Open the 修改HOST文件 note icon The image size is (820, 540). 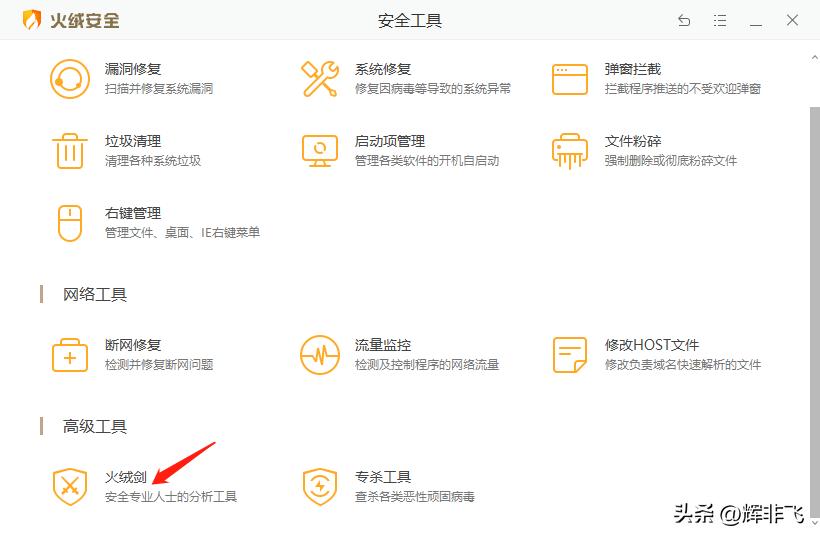570,355
